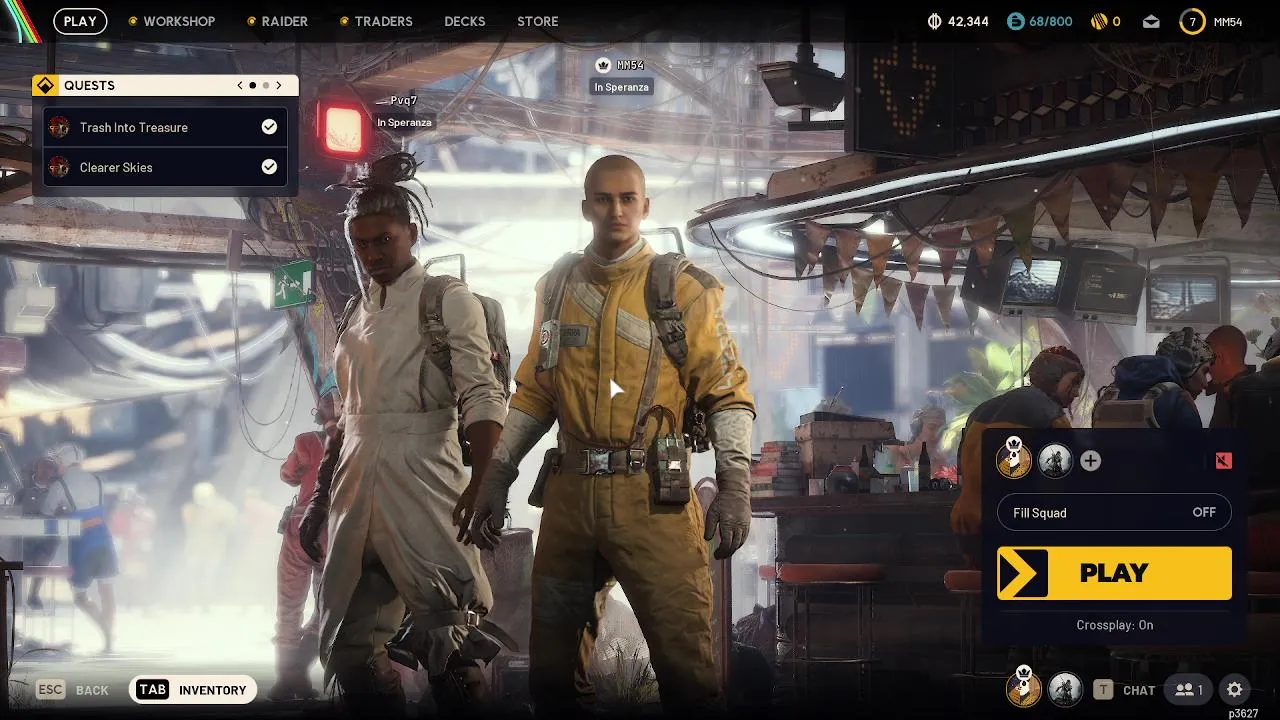The image size is (1280, 720).
Task: Click the T key chat shortcut icon
Action: [1103, 689]
